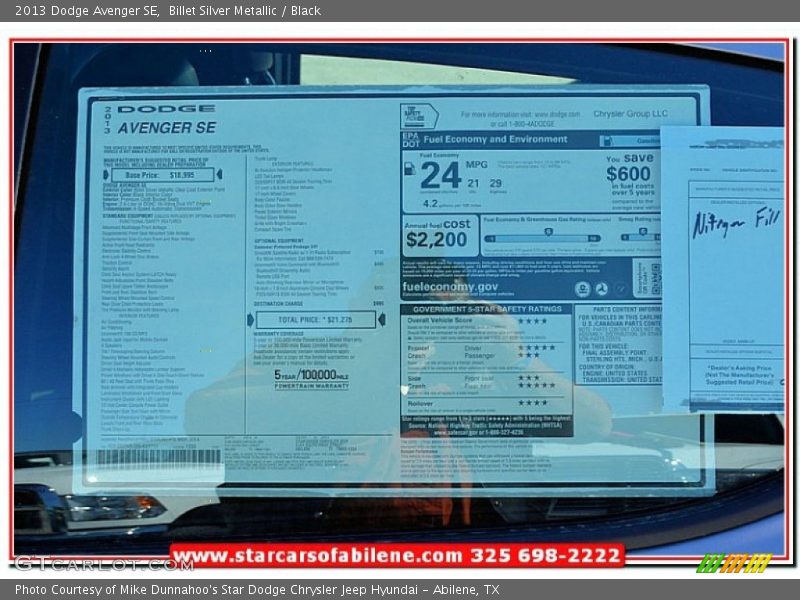Click the striped color logo at bottom right
This screenshot has width=800, height=600.
(734, 563)
